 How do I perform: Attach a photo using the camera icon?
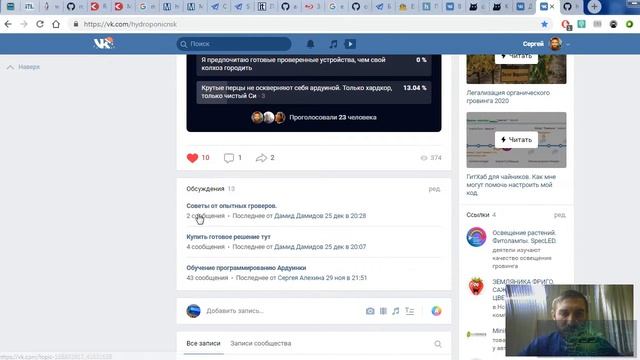(x=370, y=311)
